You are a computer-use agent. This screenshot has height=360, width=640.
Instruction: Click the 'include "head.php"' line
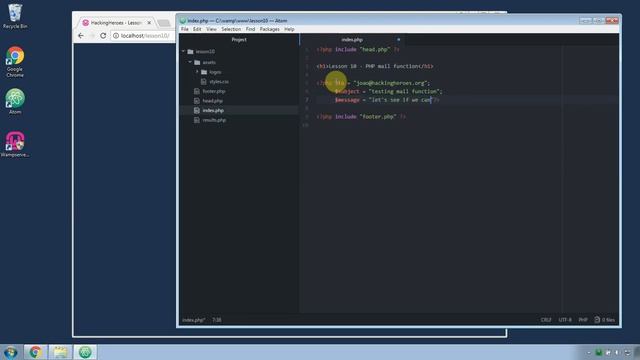pyautogui.click(x=358, y=49)
